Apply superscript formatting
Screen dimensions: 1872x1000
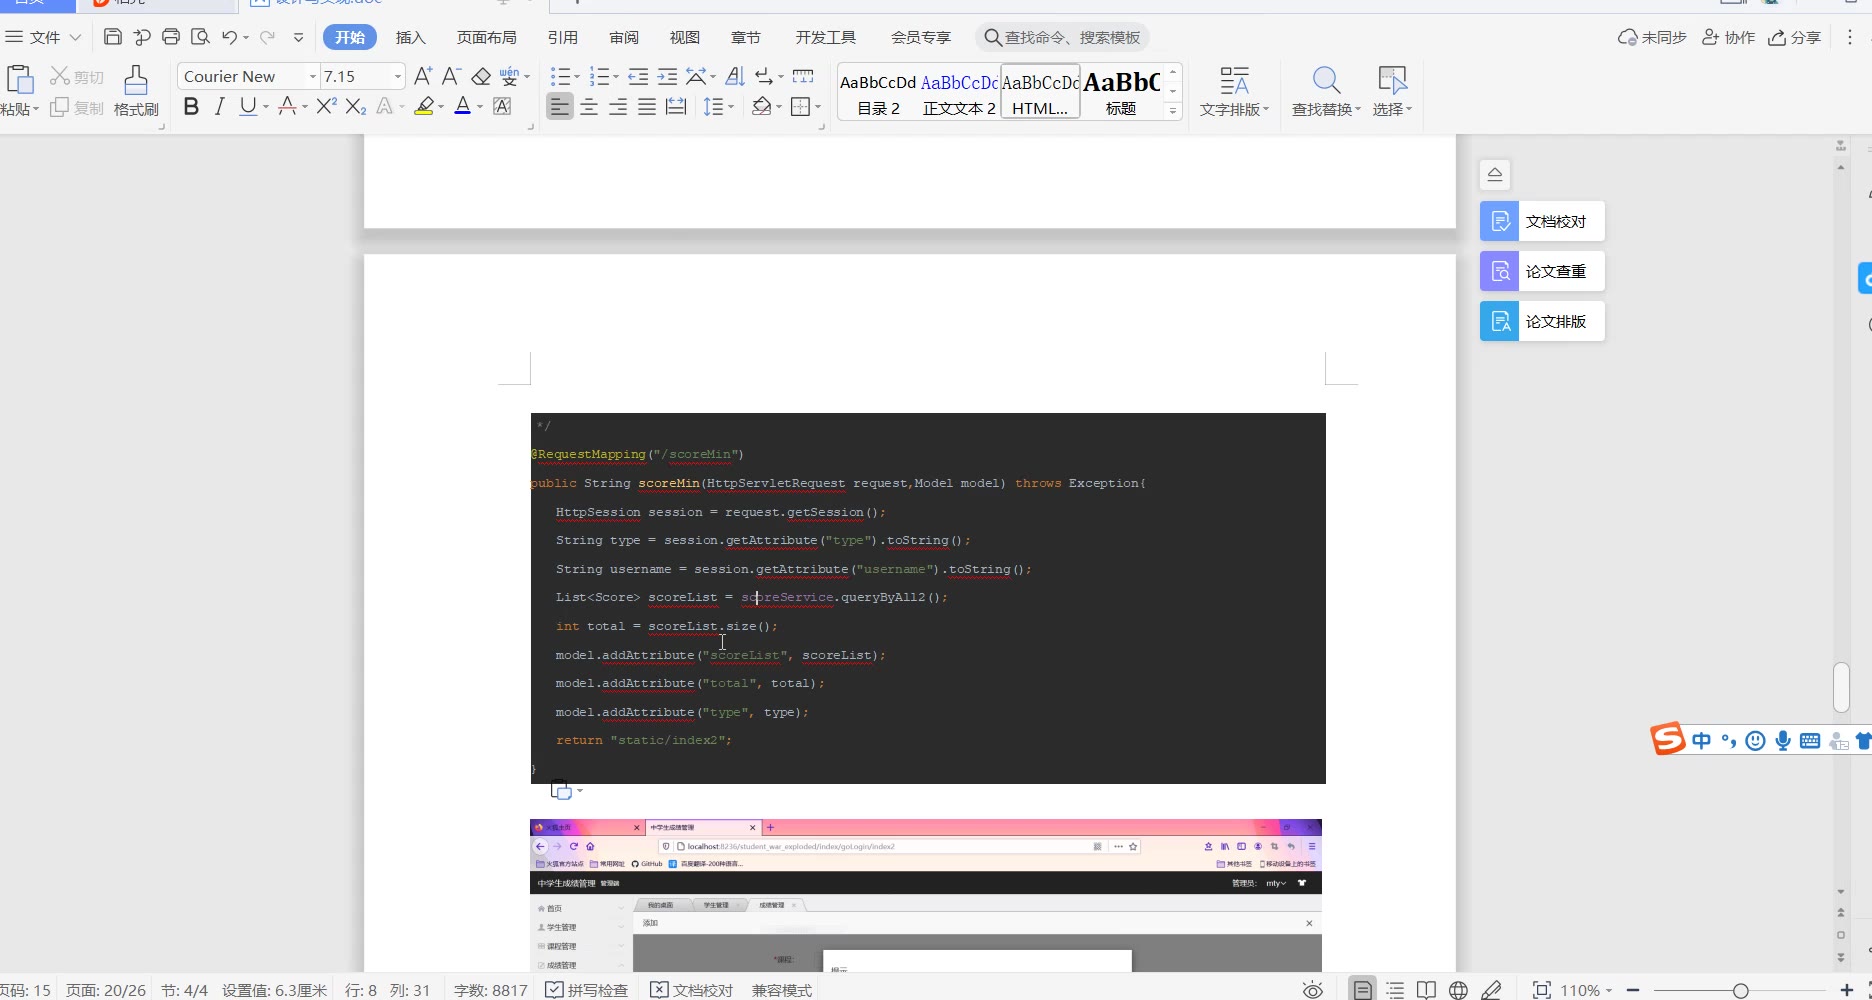point(326,106)
